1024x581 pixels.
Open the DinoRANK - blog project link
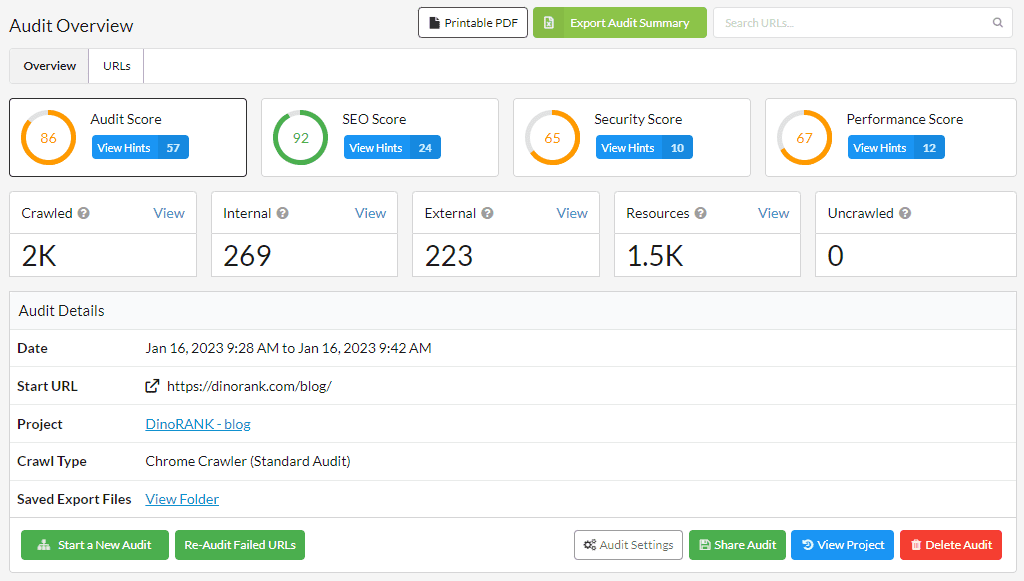pyautogui.click(x=198, y=424)
